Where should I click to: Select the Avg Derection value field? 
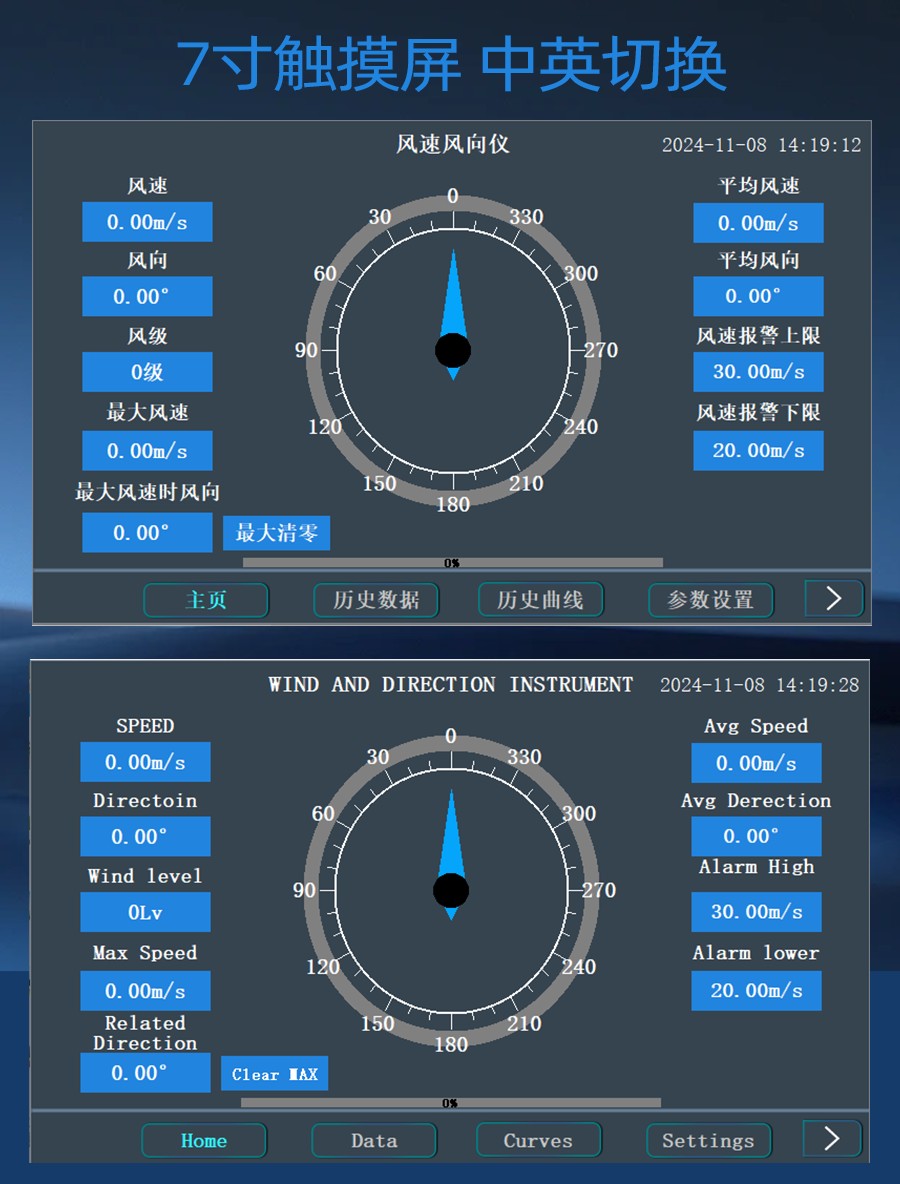[757, 837]
